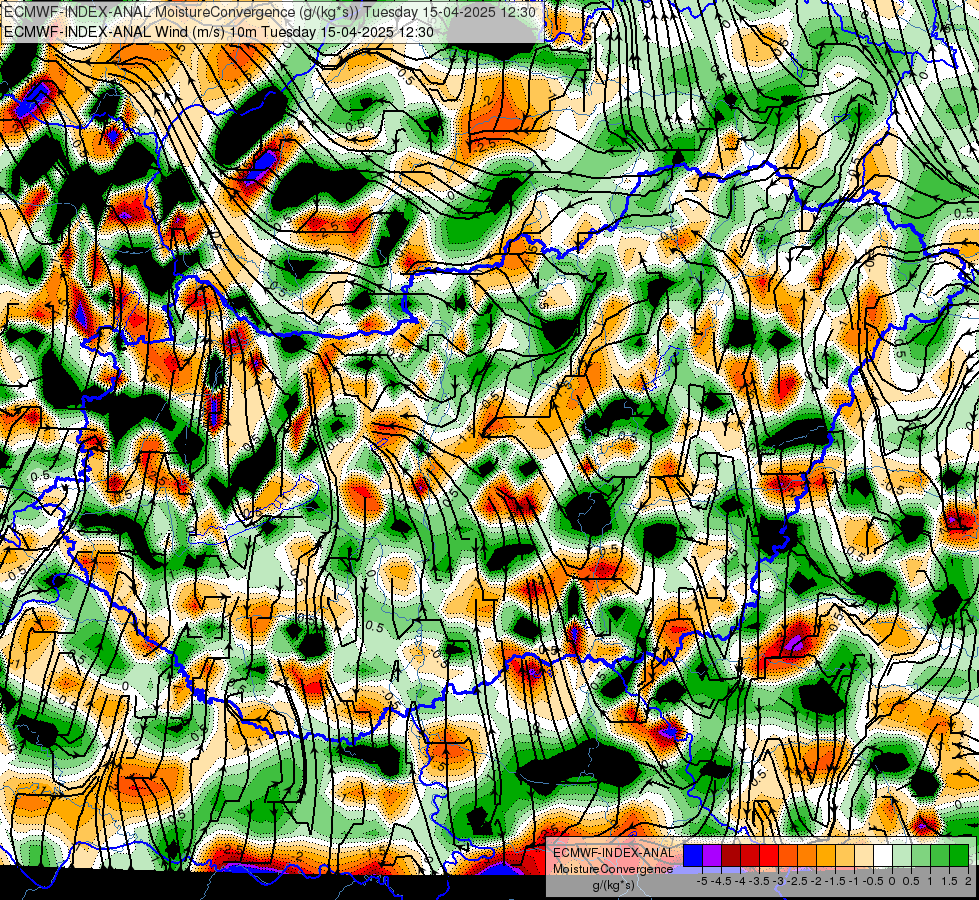
Task: Click the g/(kg*s) unit label in legend
Action: click(613, 885)
